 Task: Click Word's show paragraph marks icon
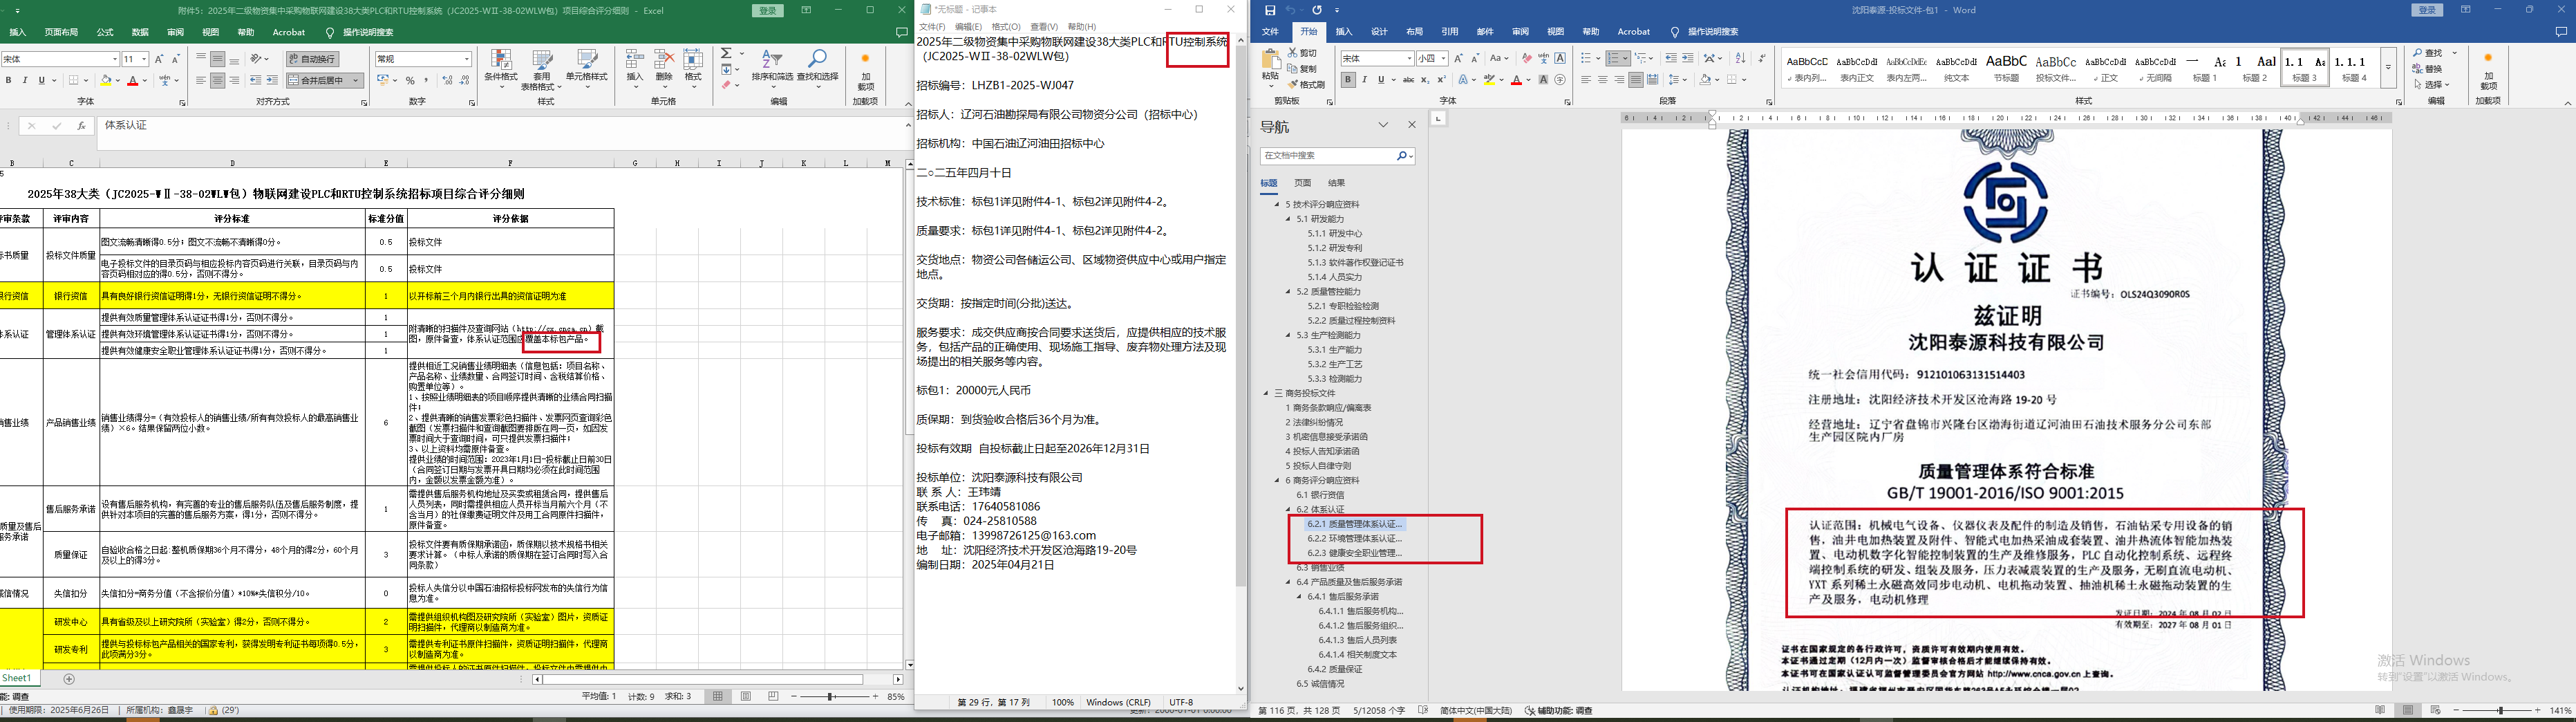tap(1762, 58)
